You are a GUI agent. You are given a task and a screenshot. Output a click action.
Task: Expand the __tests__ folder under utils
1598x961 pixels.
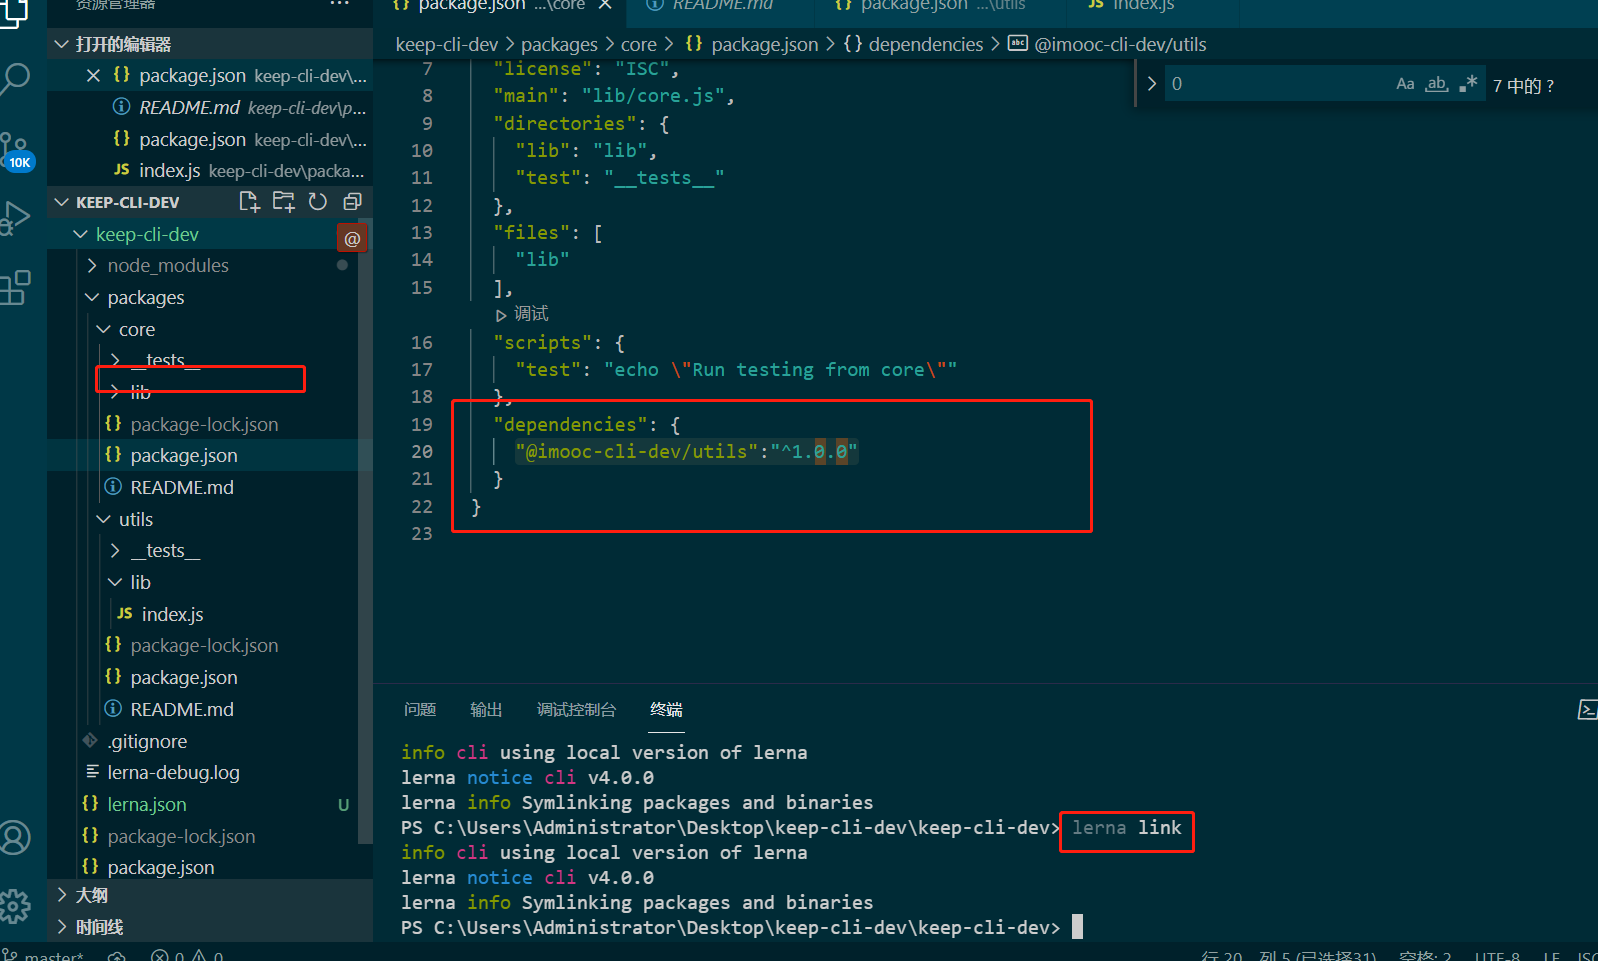click(116, 551)
